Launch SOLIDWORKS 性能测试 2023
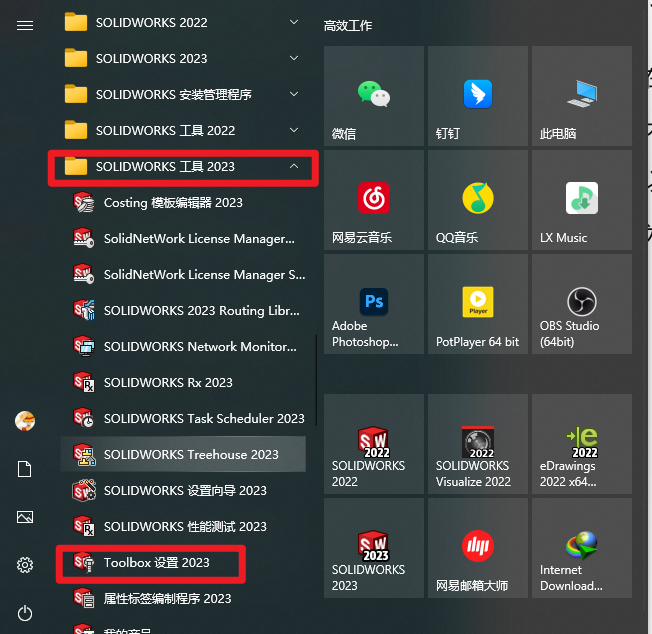Image resolution: width=652 pixels, height=634 pixels. [x=183, y=526]
